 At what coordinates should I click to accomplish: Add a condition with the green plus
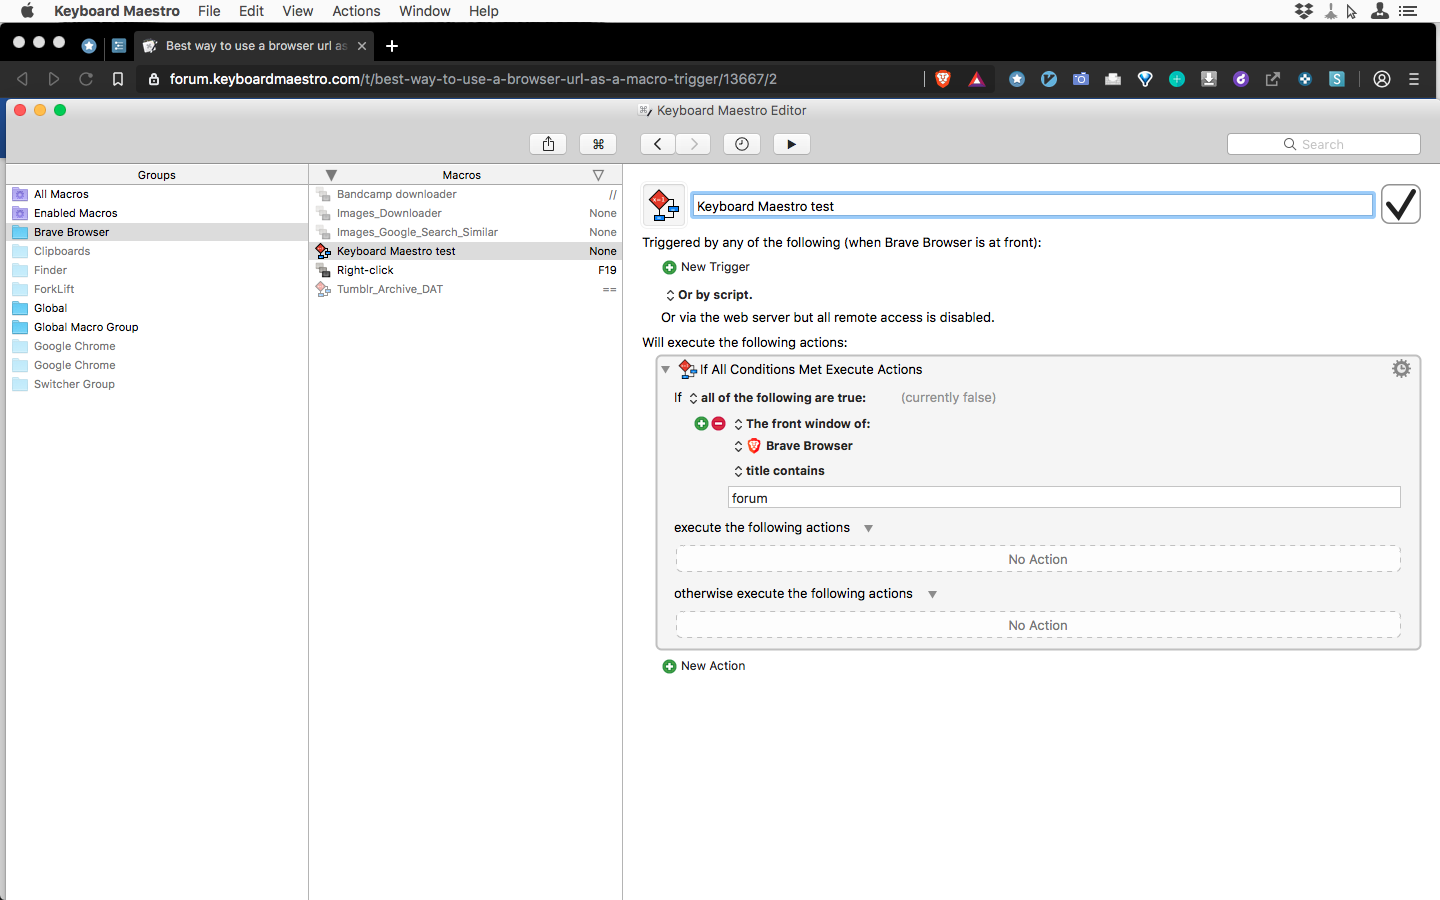pyautogui.click(x=701, y=424)
